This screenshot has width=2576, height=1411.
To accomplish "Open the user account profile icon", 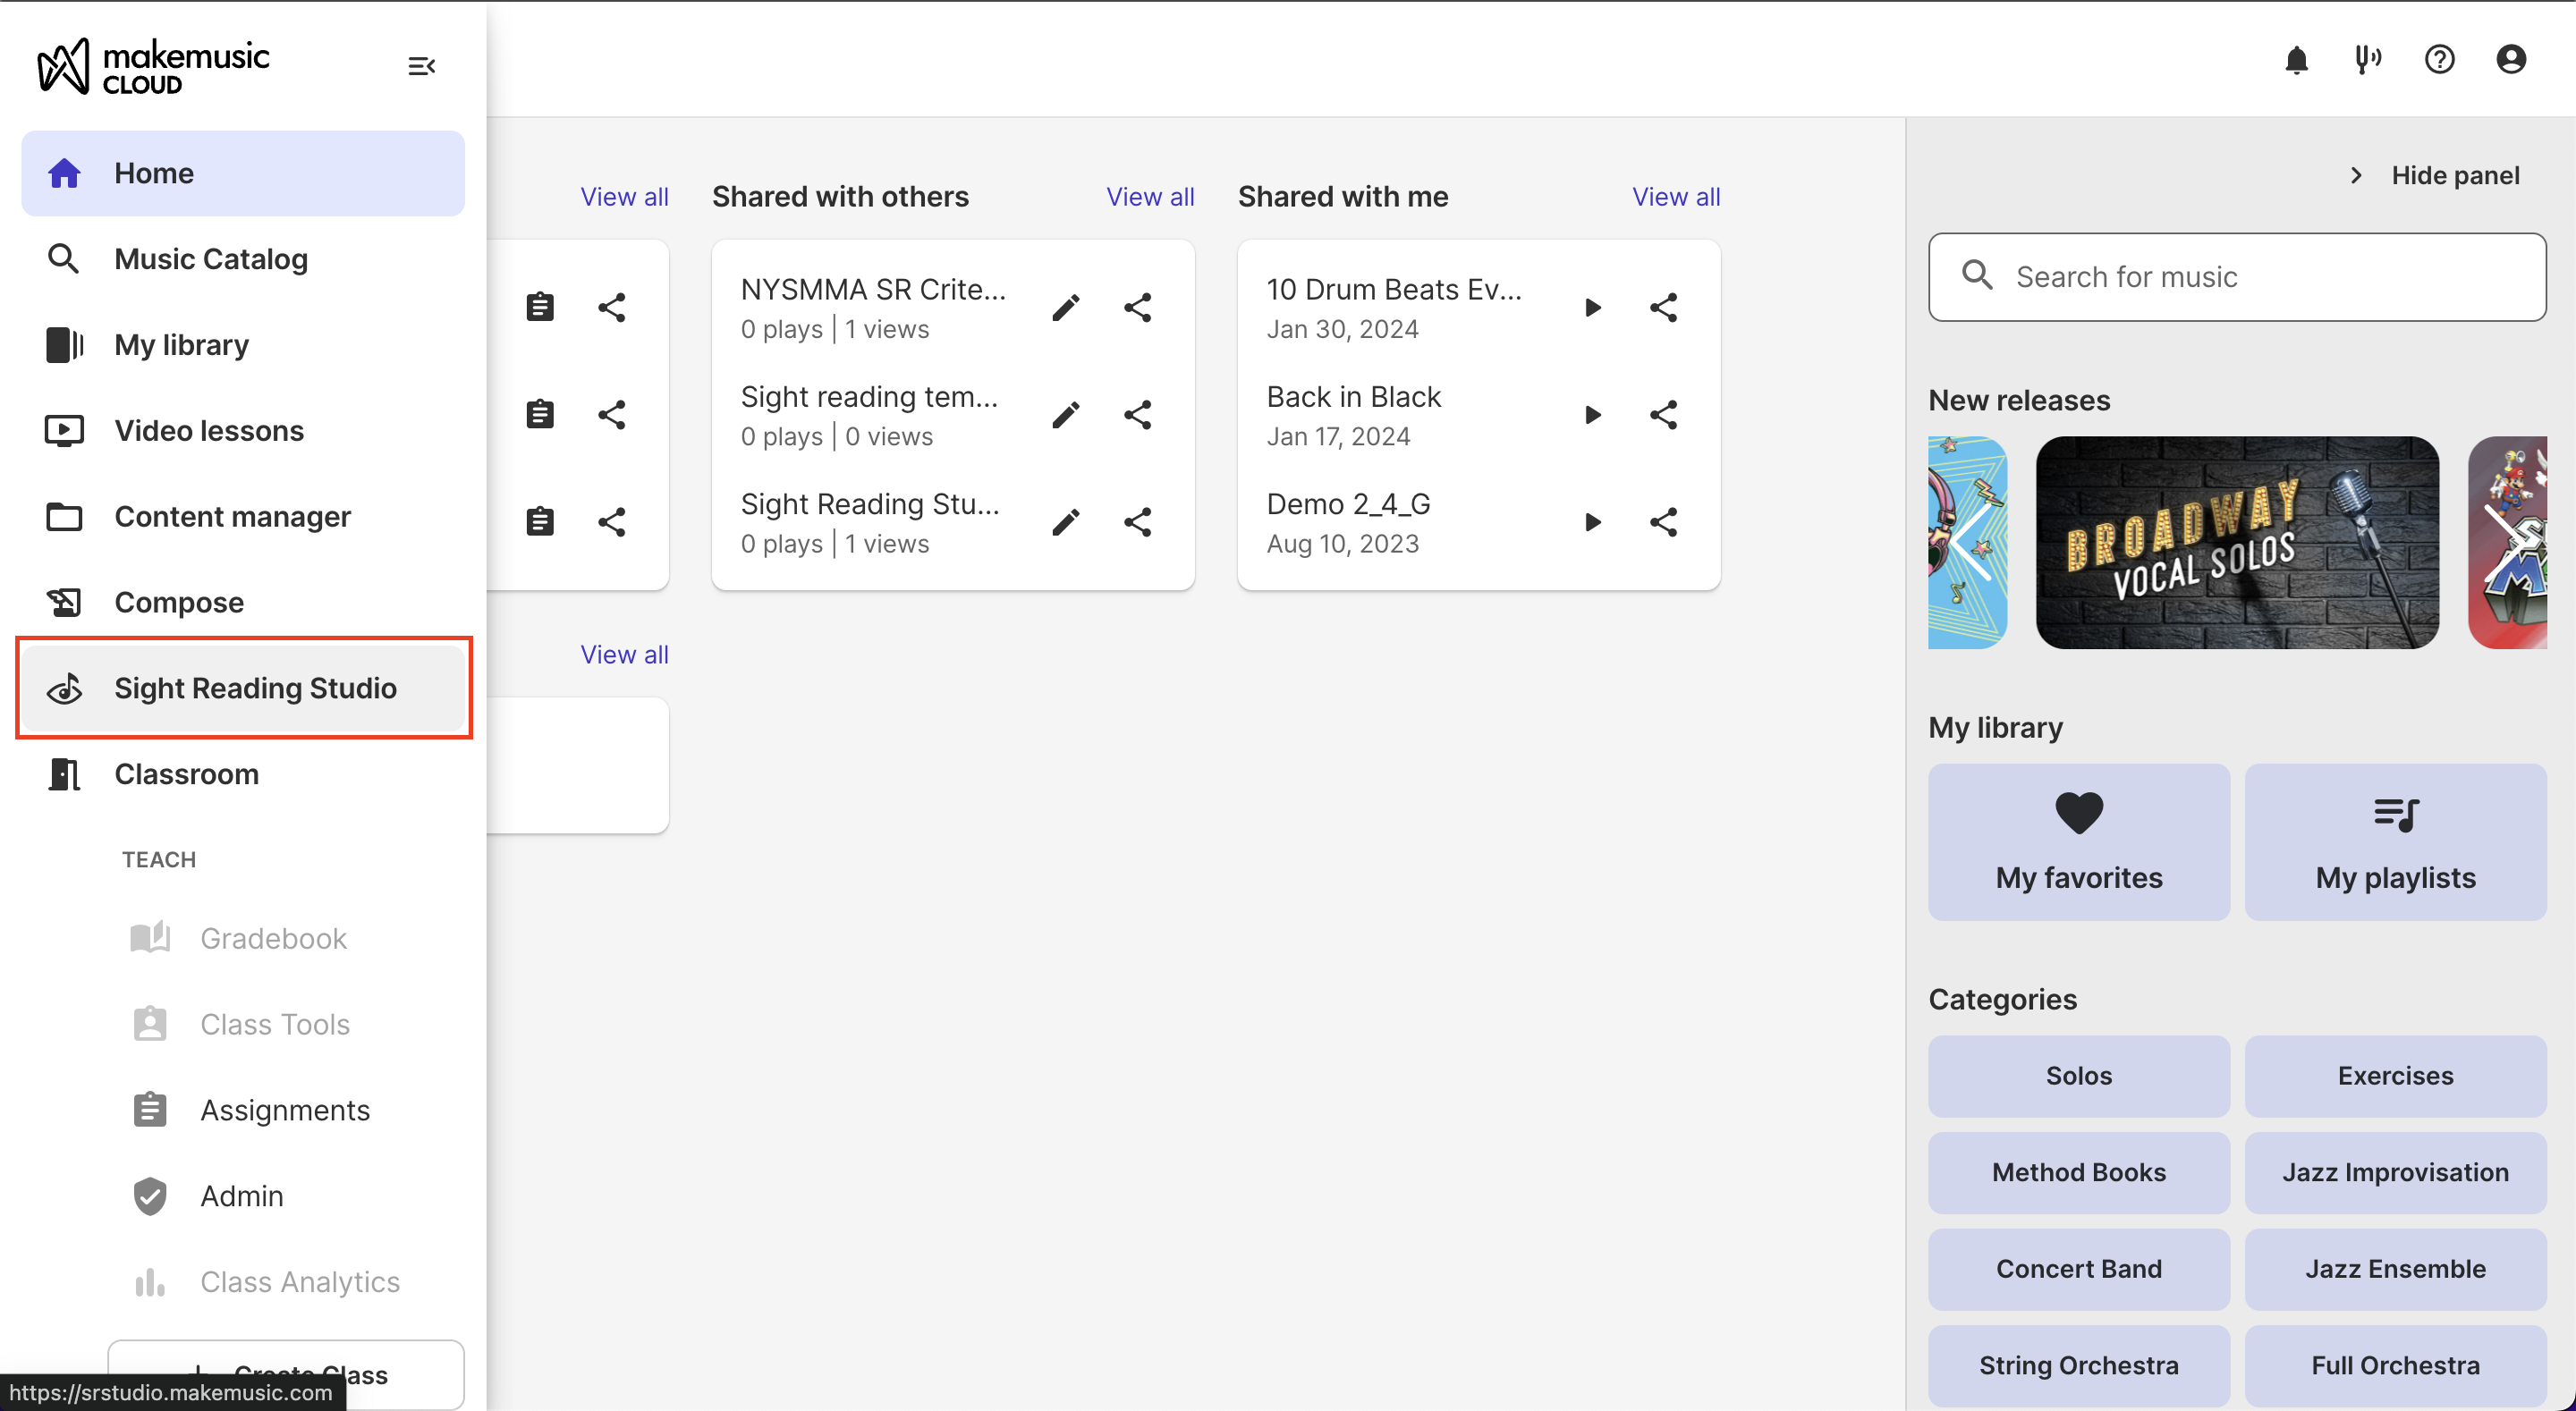I will (x=2511, y=60).
